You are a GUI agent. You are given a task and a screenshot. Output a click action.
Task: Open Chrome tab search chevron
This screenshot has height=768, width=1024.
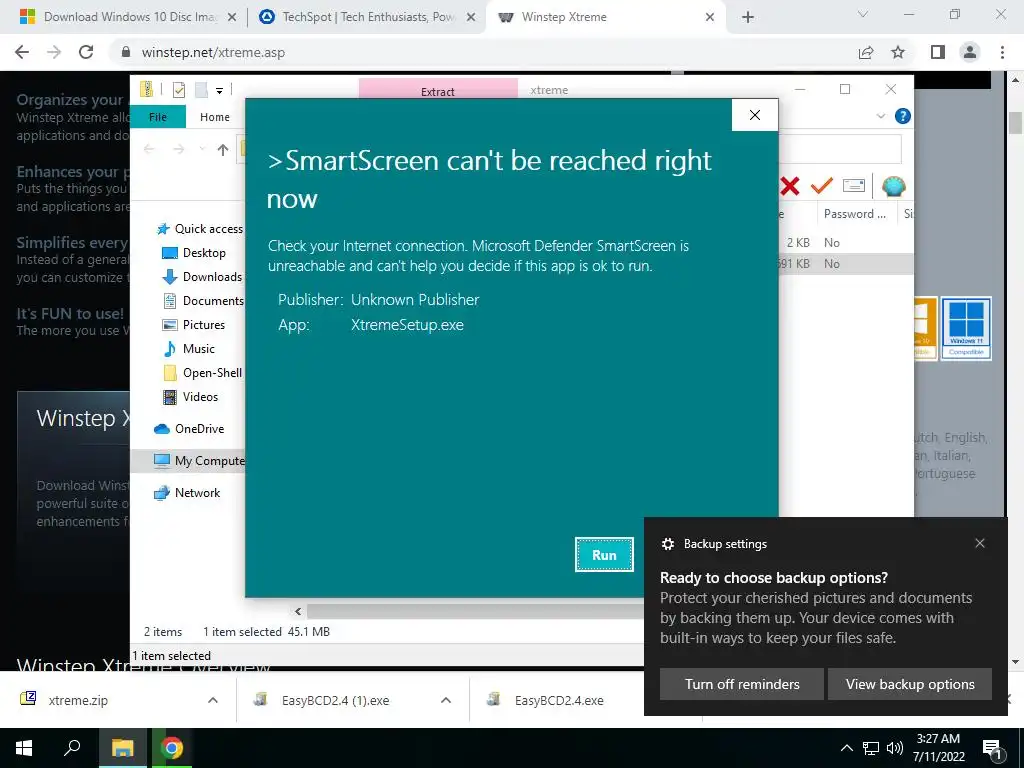click(x=863, y=14)
